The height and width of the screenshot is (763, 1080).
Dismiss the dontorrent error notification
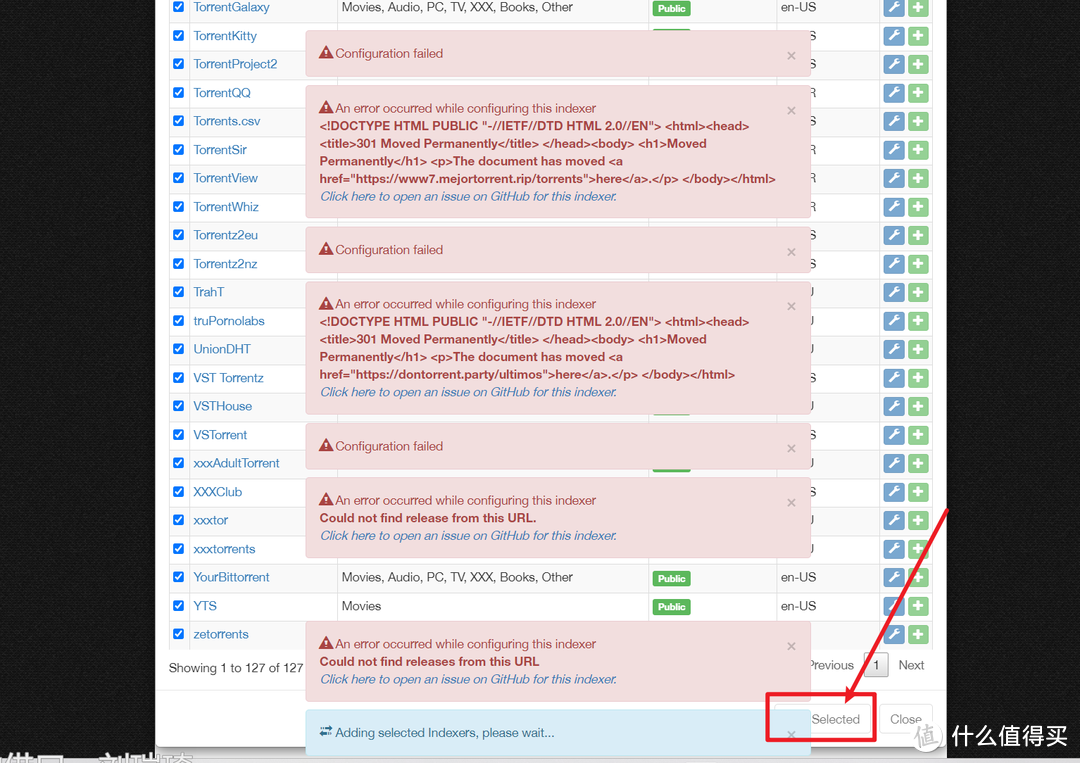coord(791,306)
